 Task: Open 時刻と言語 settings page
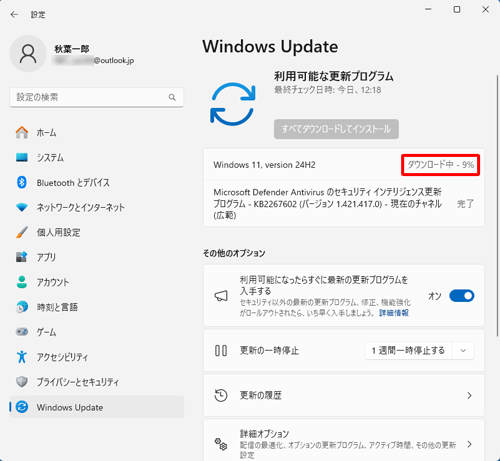(x=97, y=307)
